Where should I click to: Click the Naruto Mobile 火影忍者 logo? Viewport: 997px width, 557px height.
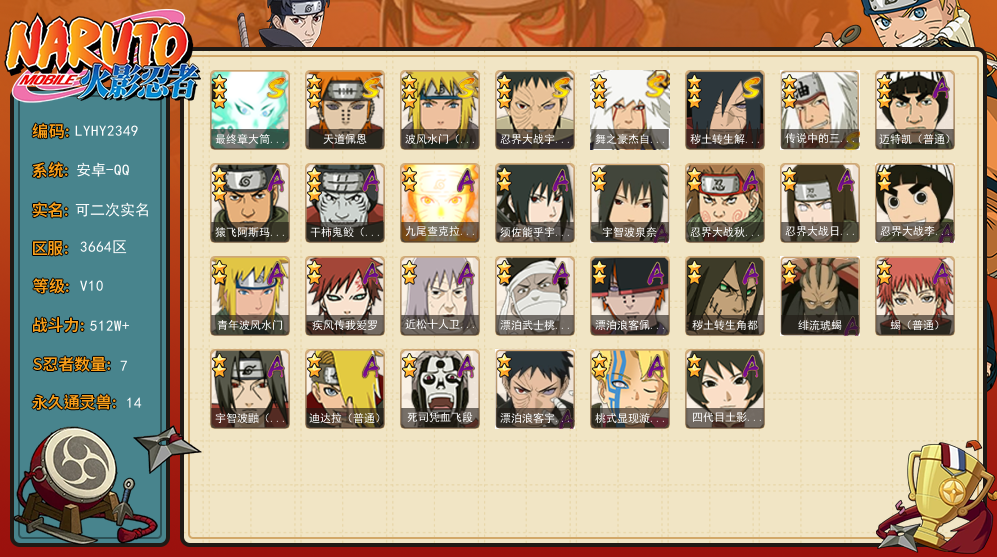(x=100, y=57)
